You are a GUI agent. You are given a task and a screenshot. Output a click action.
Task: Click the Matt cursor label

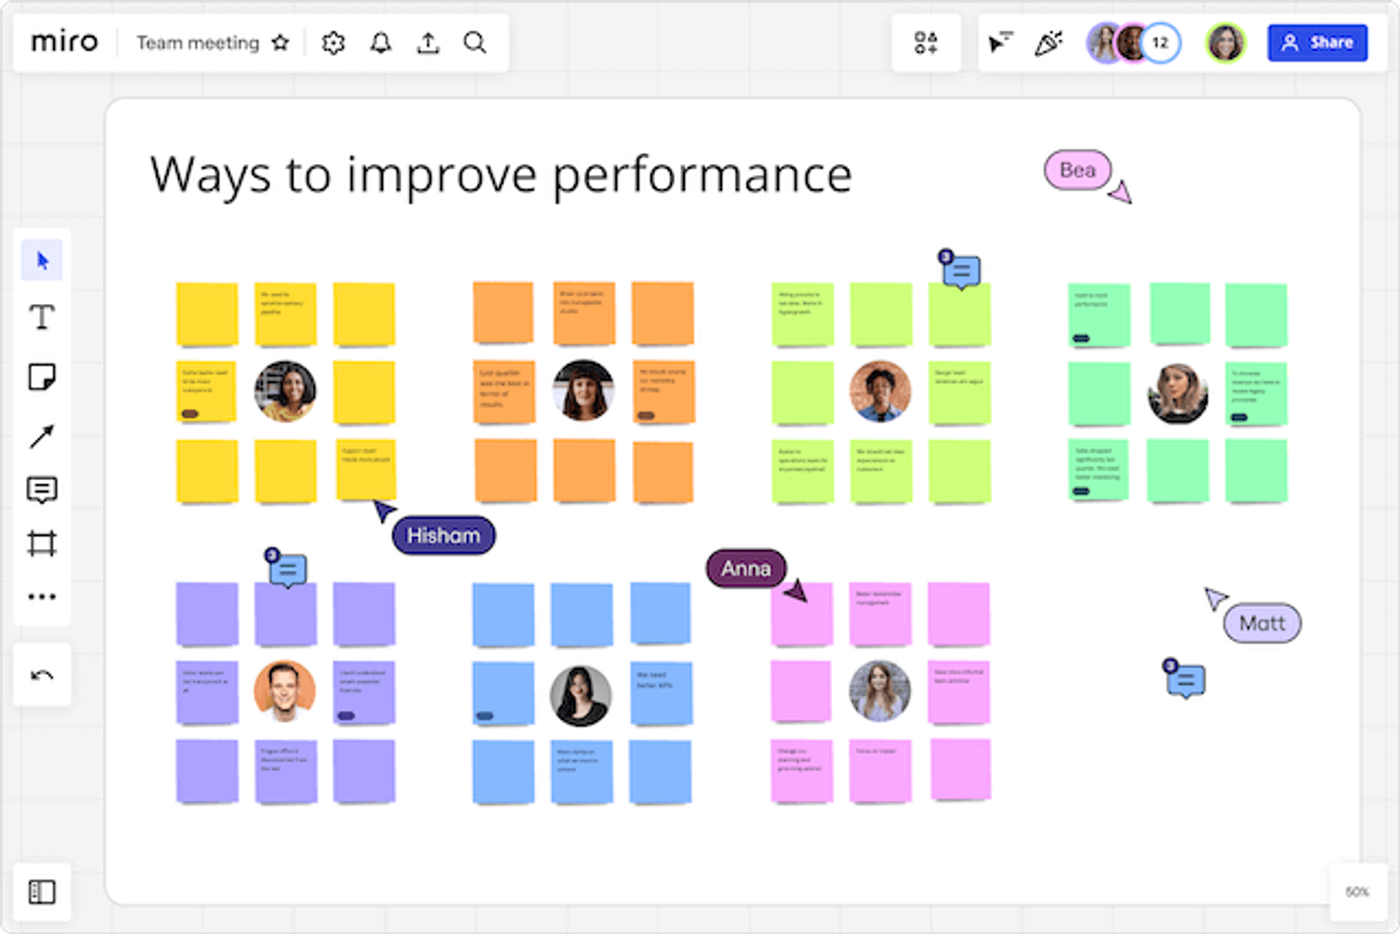click(1262, 623)
